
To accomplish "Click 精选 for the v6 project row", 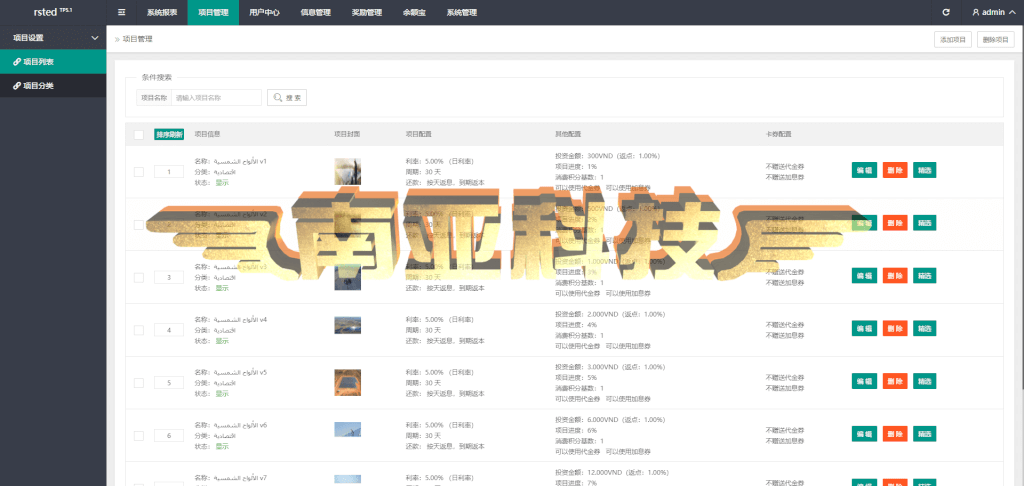I will point(925,434).
